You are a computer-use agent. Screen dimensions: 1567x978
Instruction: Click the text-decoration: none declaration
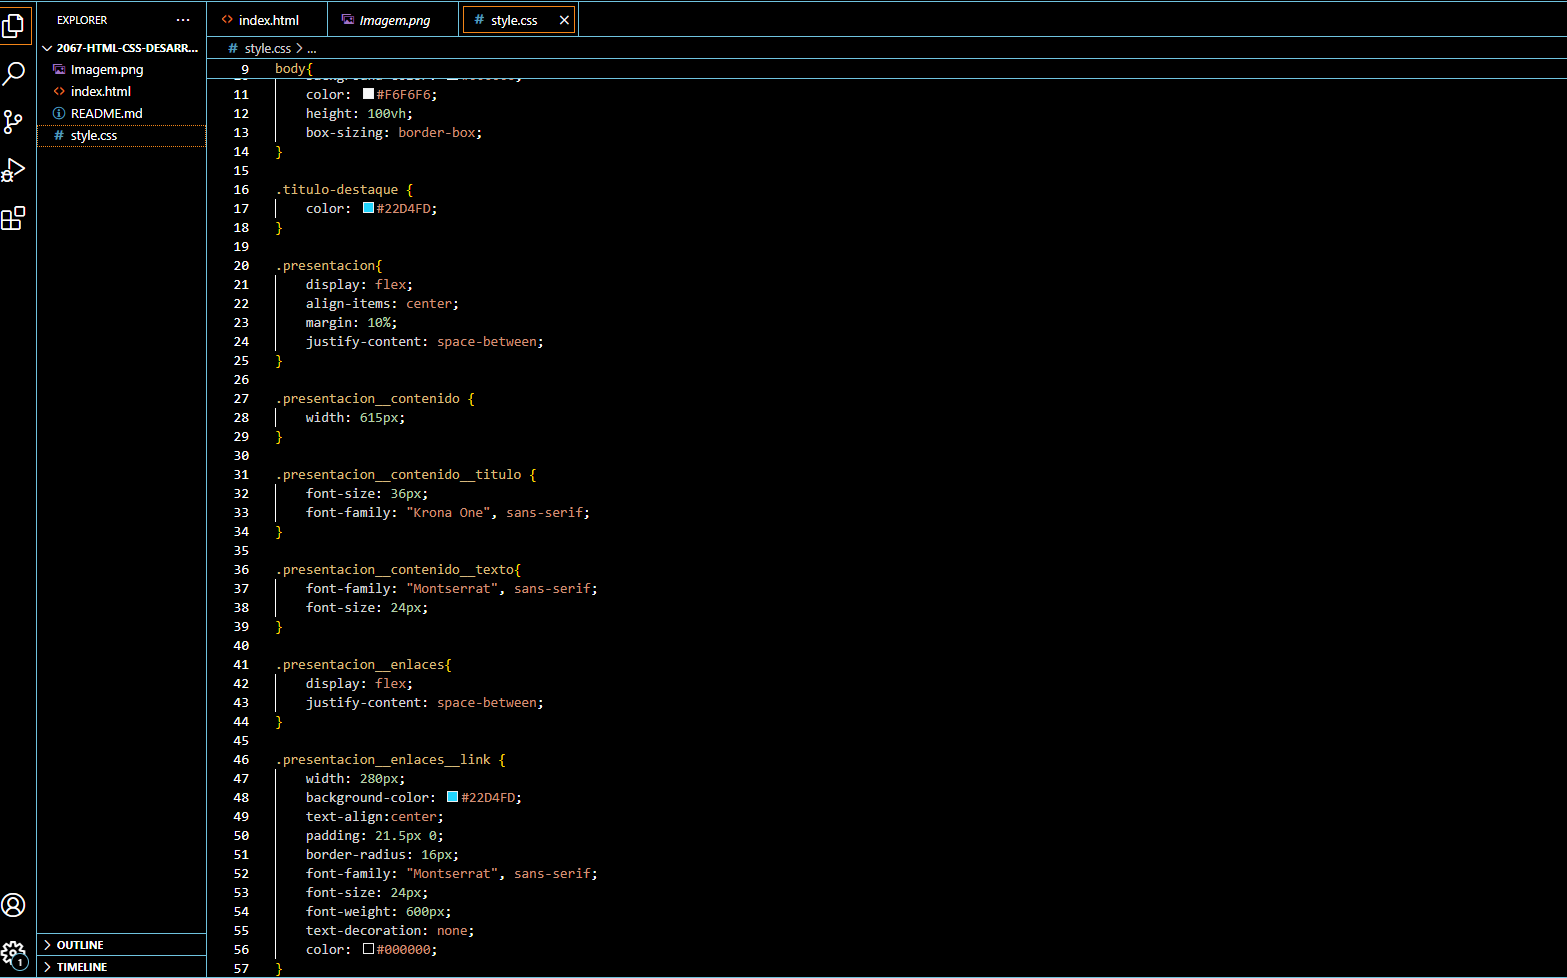[x=390, y=930]
